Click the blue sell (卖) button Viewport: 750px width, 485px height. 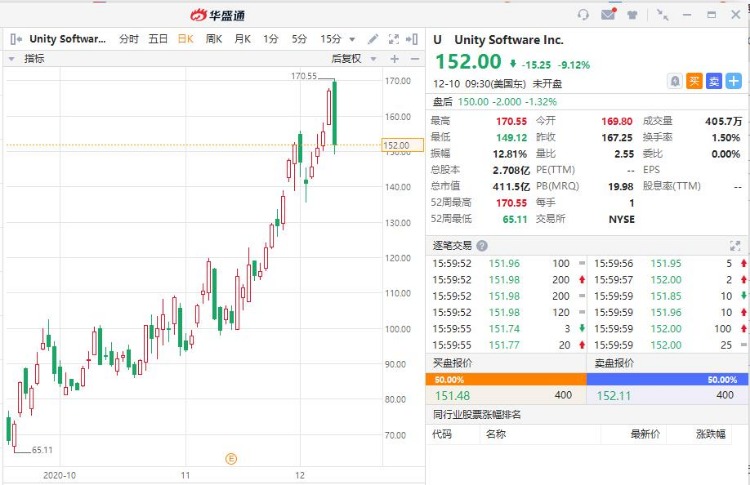714,81
